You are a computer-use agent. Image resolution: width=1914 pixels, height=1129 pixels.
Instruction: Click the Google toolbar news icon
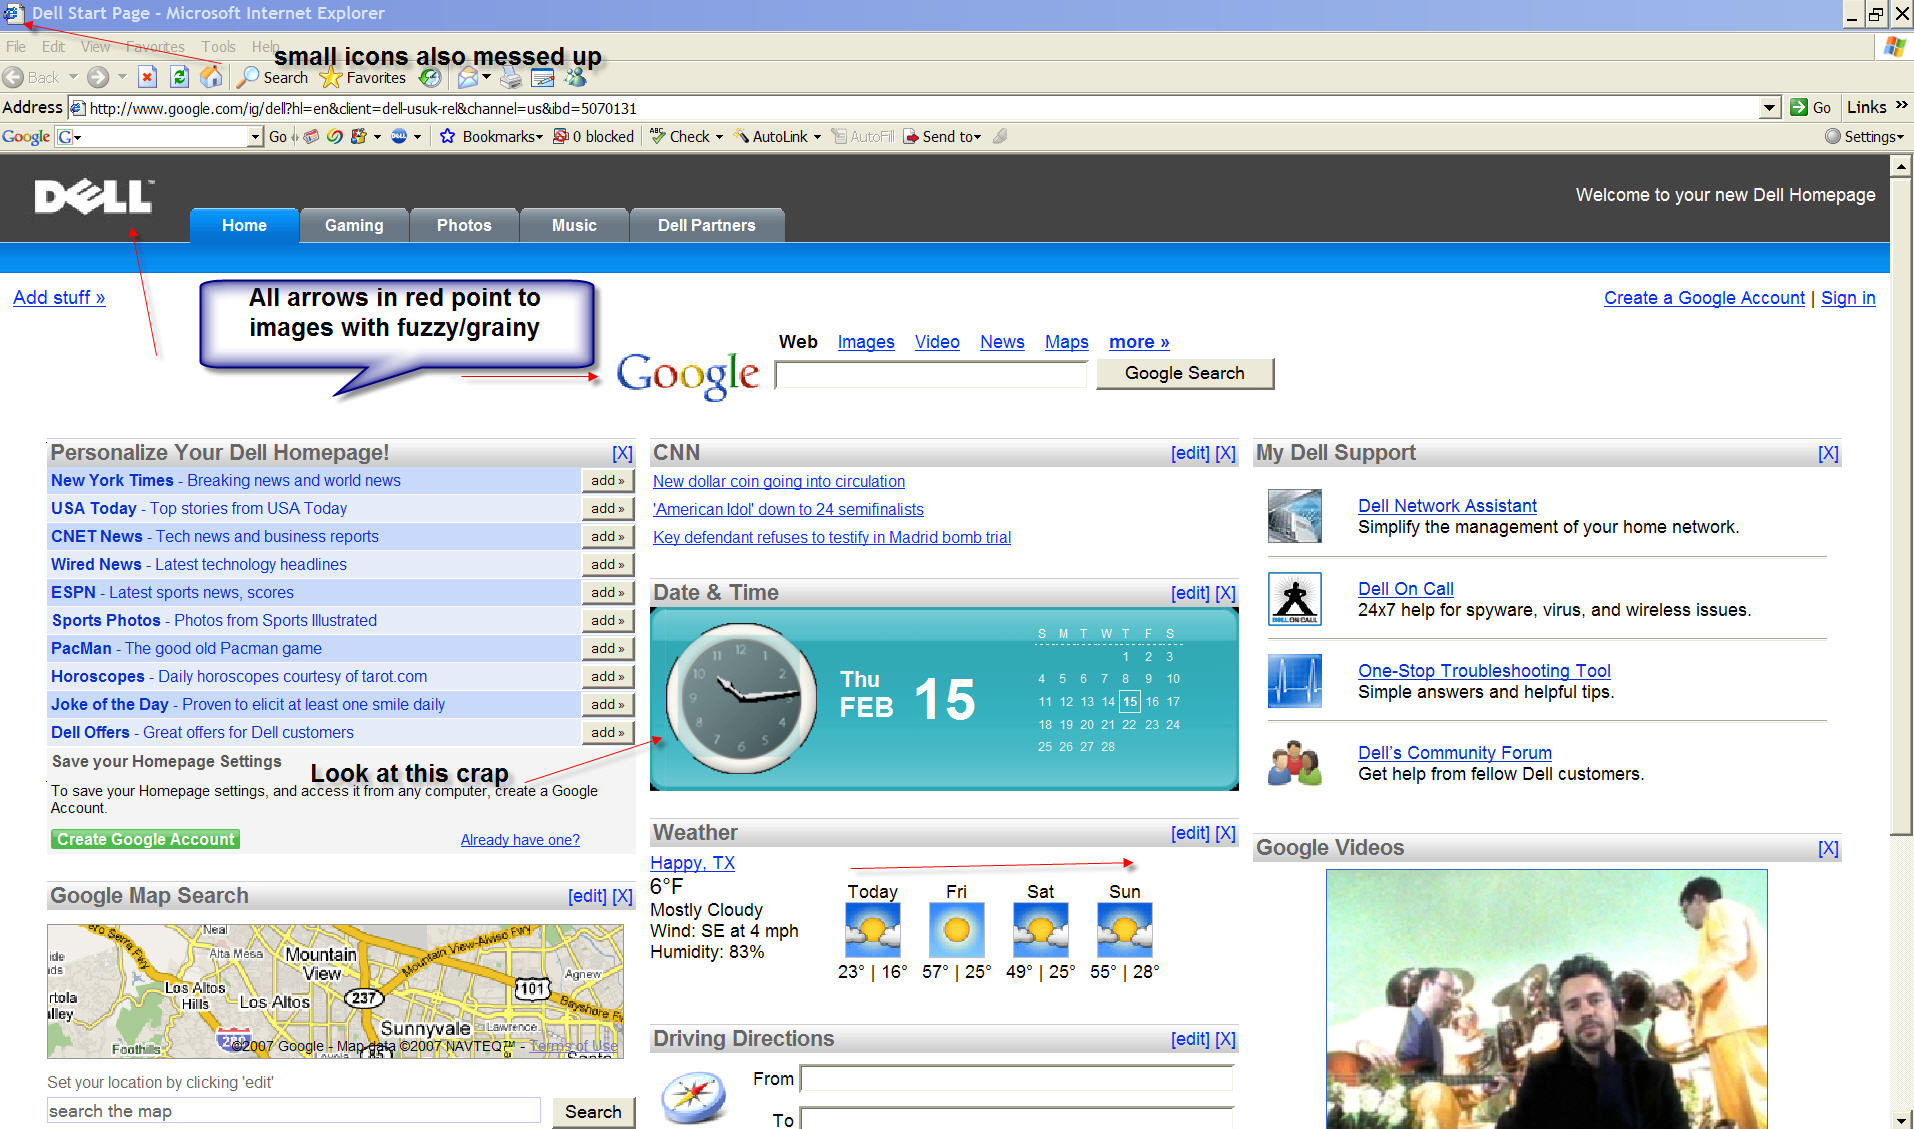[x=312, y=136]
